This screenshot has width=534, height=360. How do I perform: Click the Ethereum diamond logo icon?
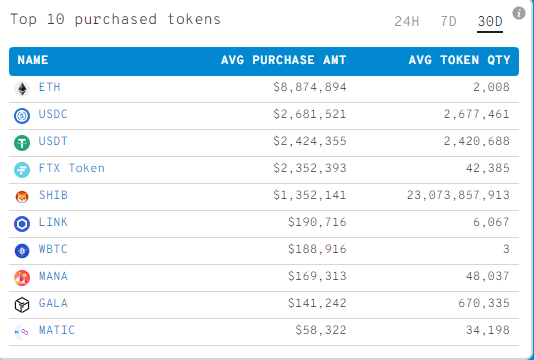[x=22, y=89]
